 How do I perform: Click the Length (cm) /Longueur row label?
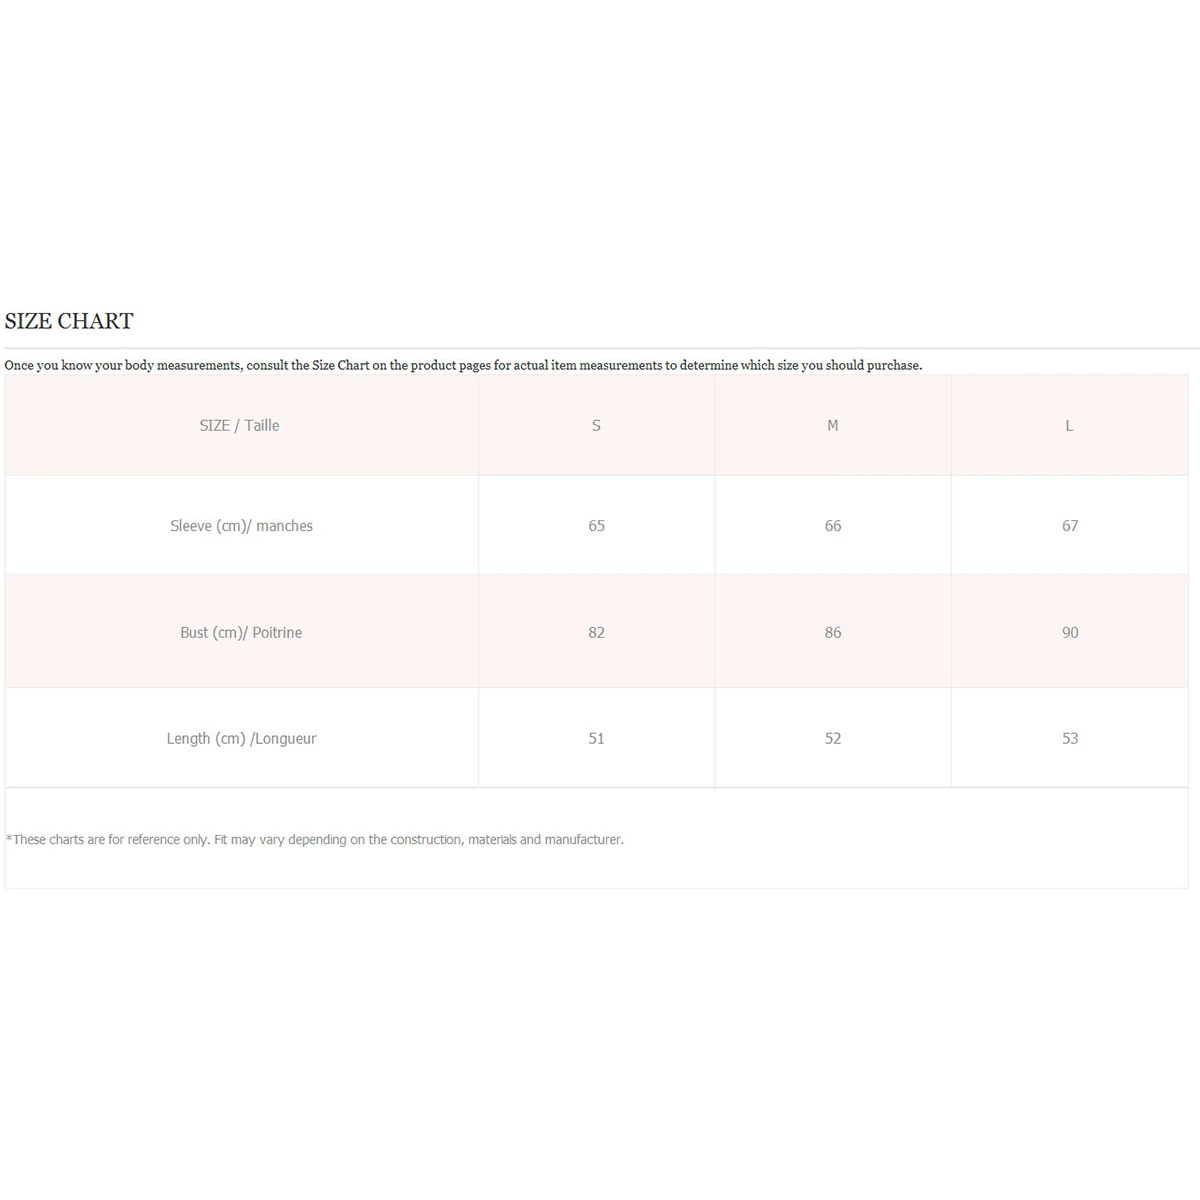(x=241, y=738)
